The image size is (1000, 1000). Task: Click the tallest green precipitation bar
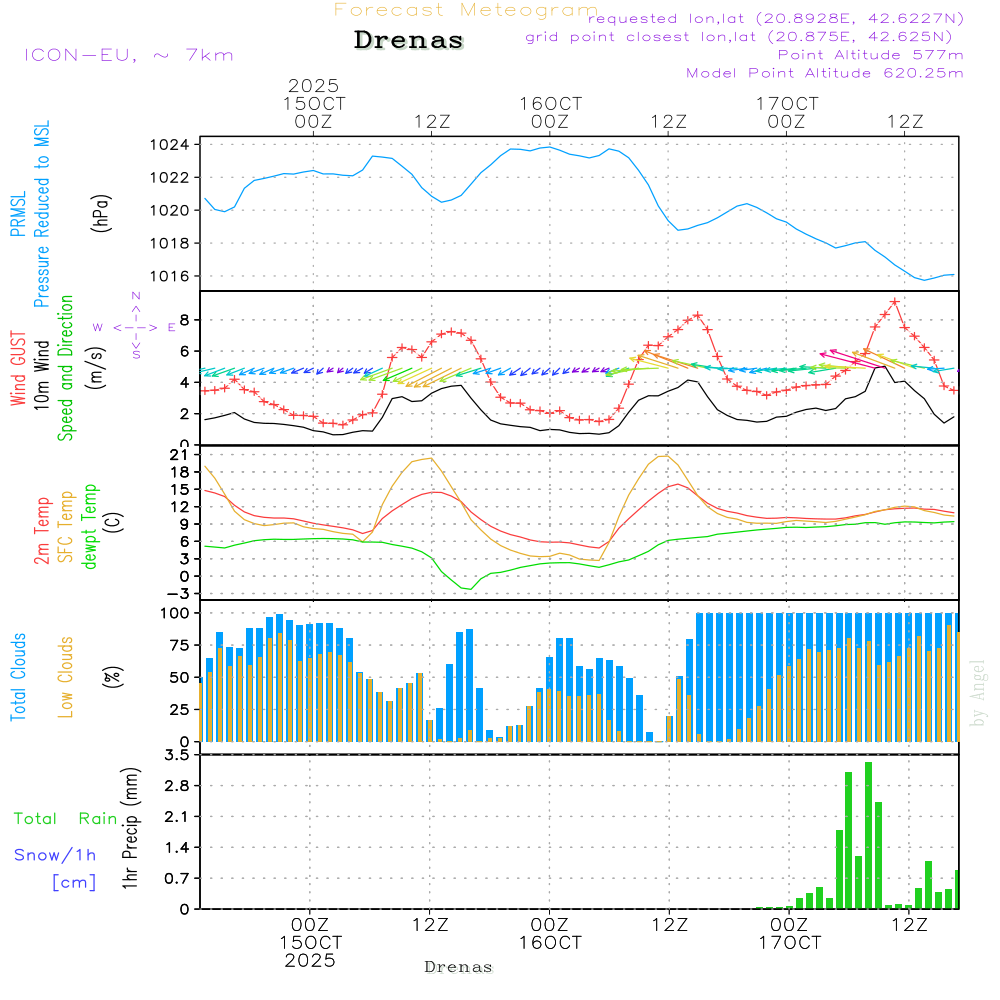pyautogui.click(x=868, y=835)
